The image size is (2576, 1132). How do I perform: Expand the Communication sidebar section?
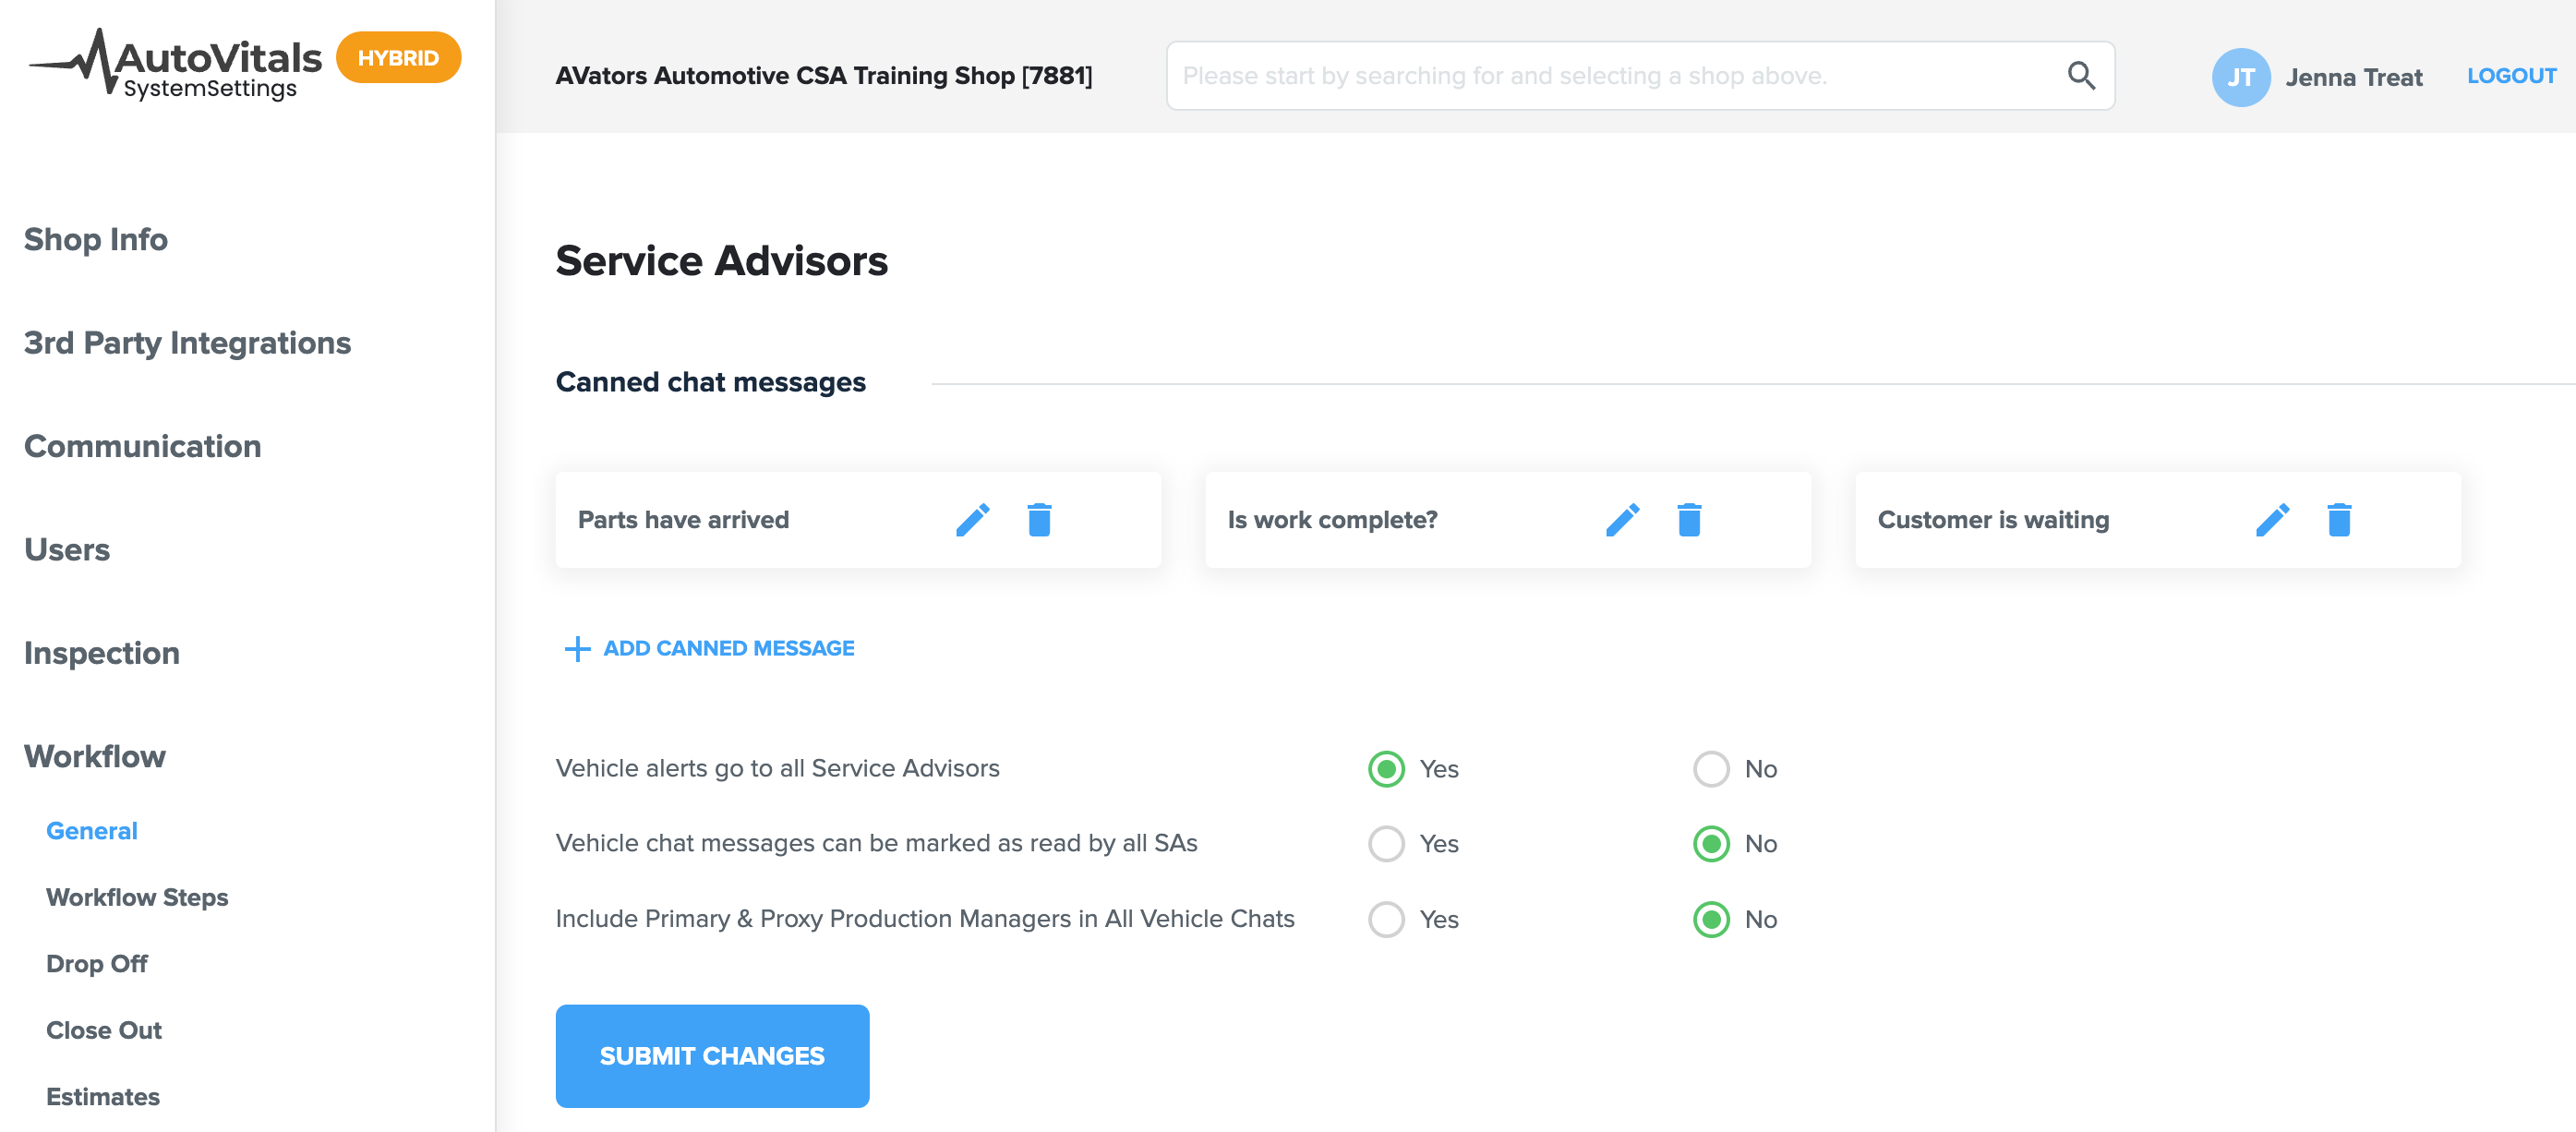pos(143,446)
